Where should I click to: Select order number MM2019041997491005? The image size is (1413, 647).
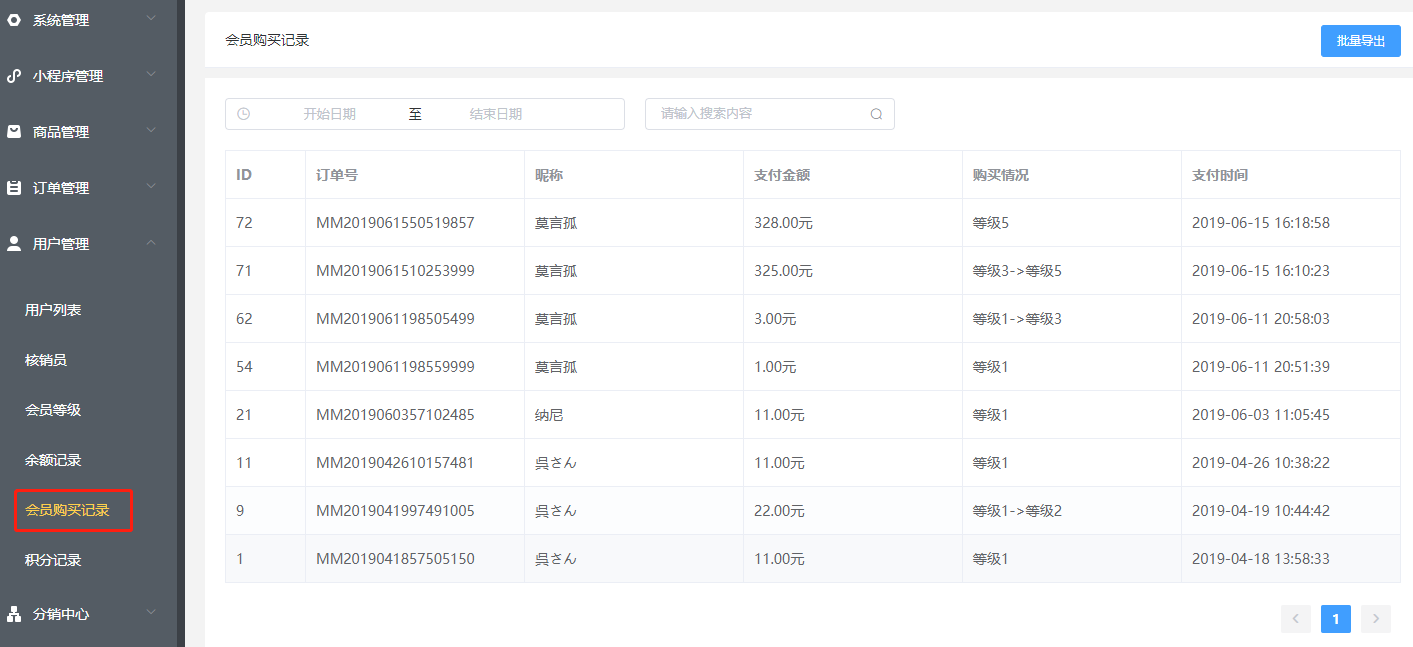[395, 511]
